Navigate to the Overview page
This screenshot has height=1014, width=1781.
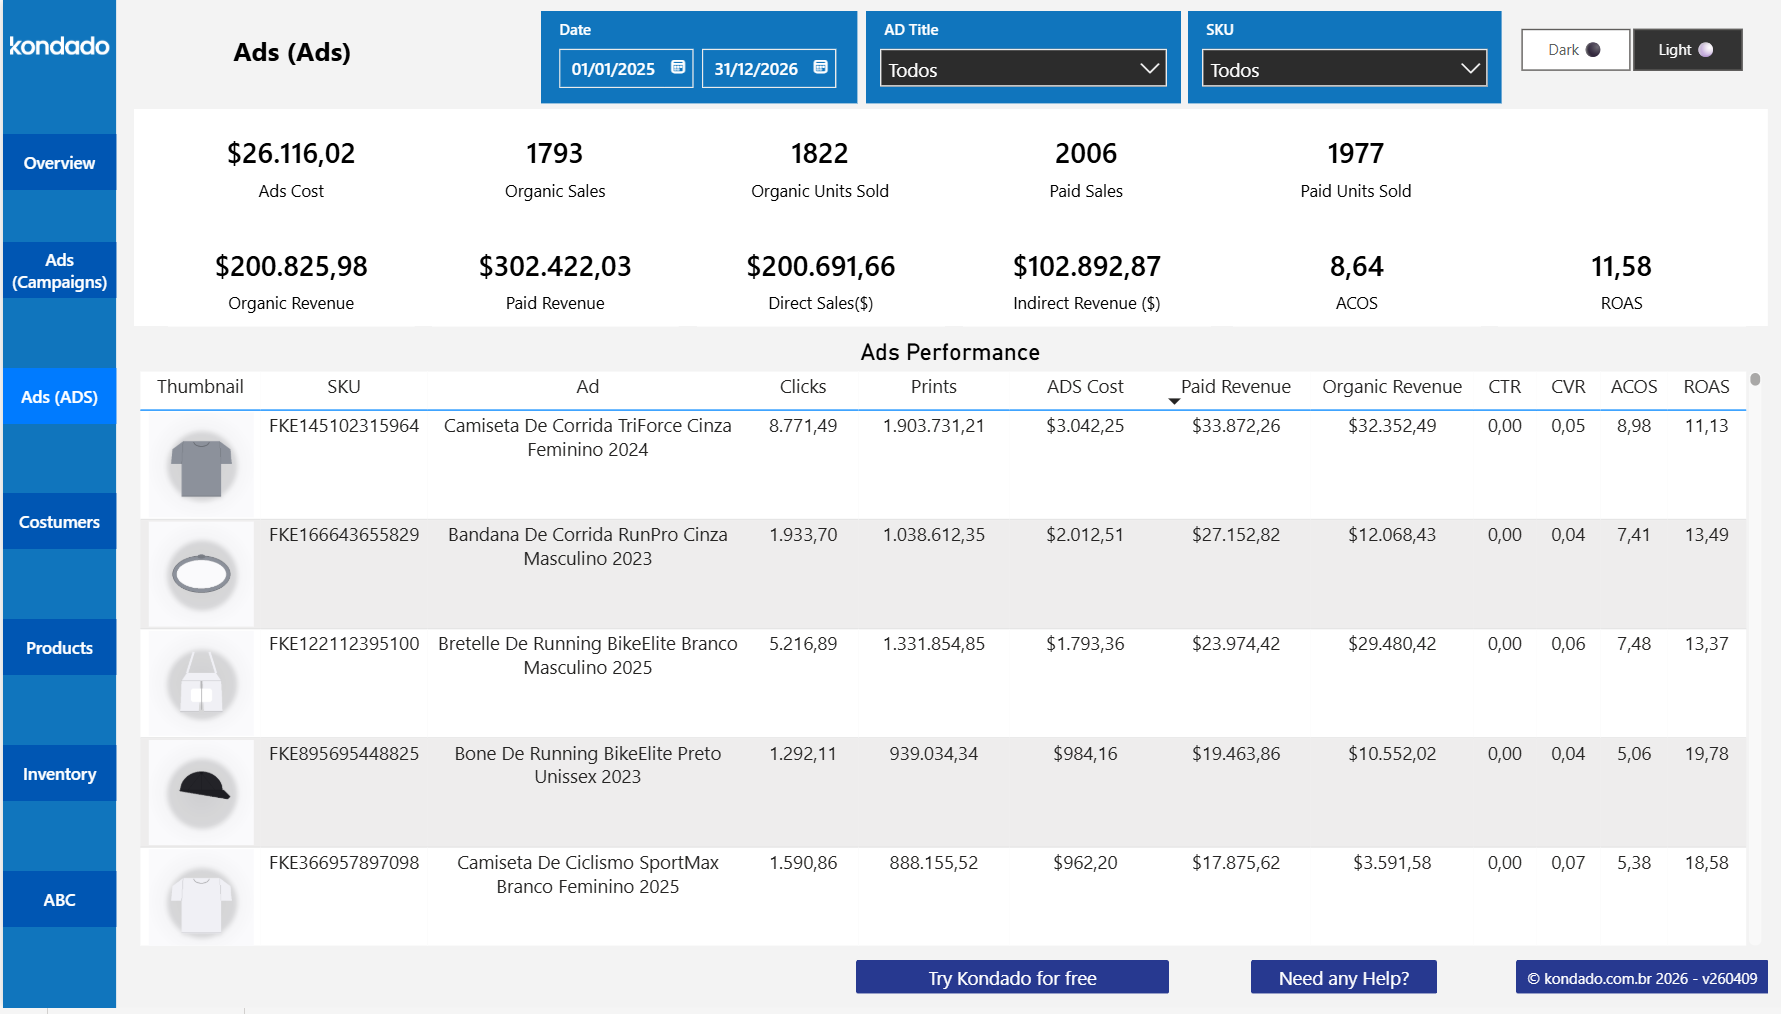tap(59, 162)
